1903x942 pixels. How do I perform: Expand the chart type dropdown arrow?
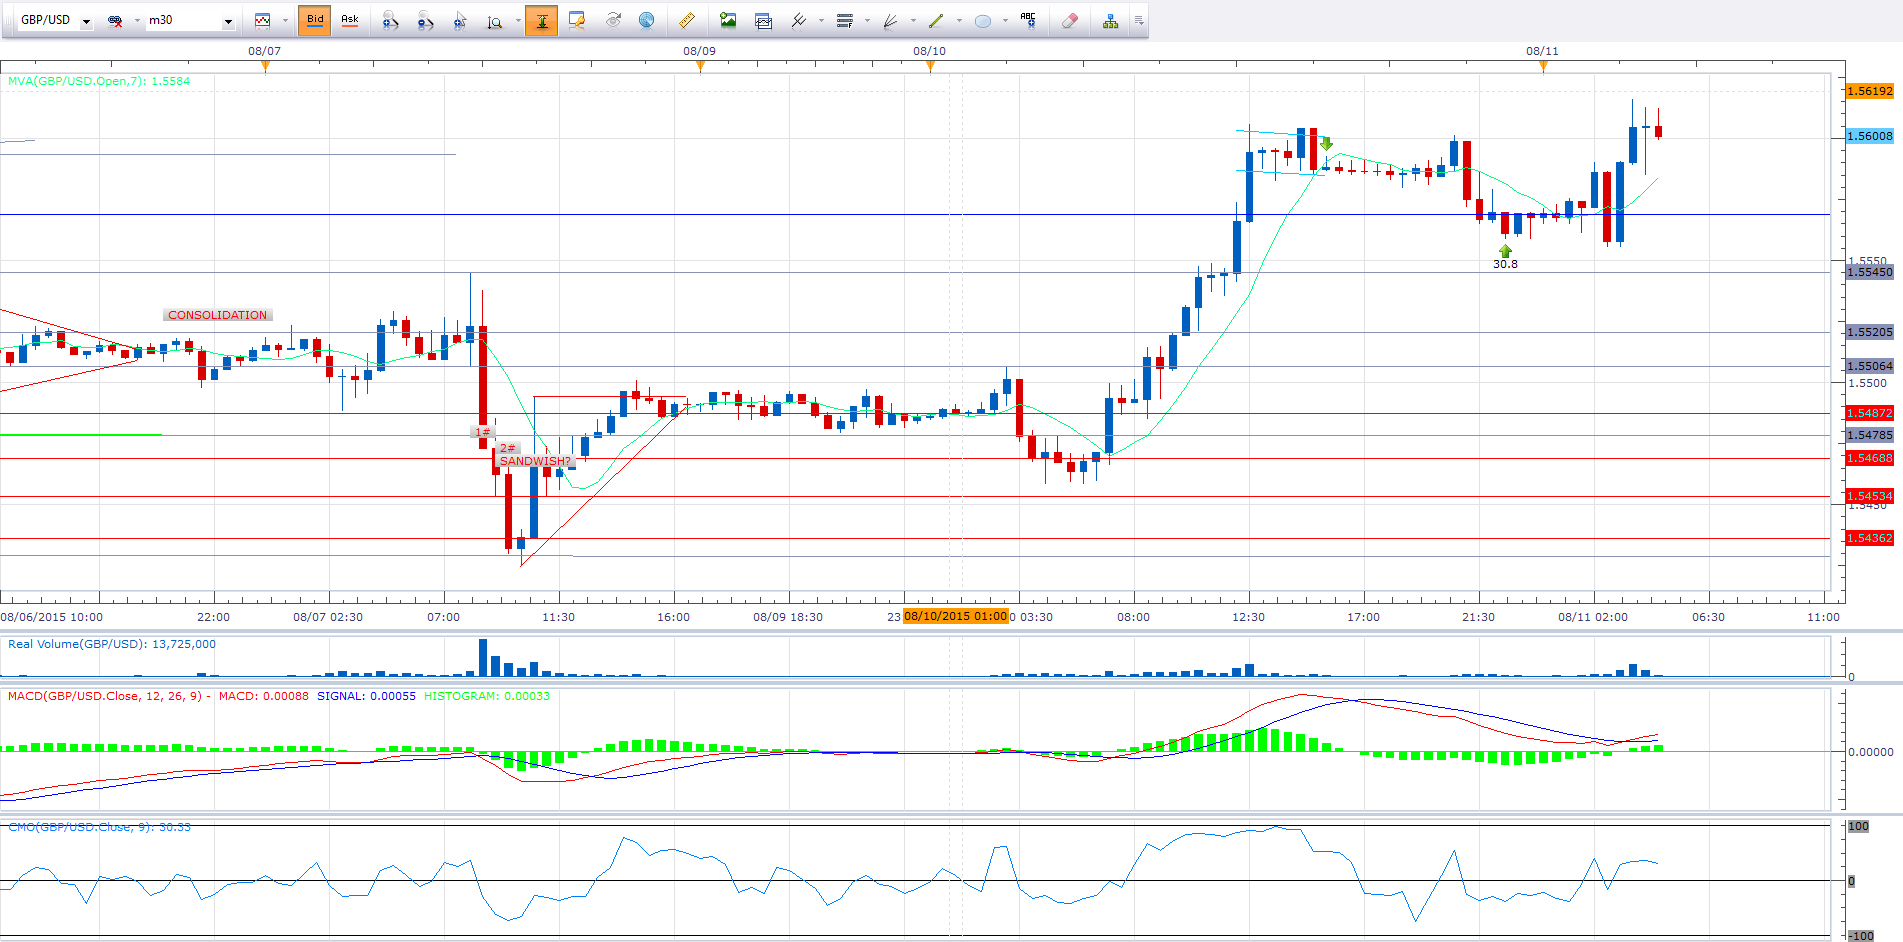tap(285, 21)
